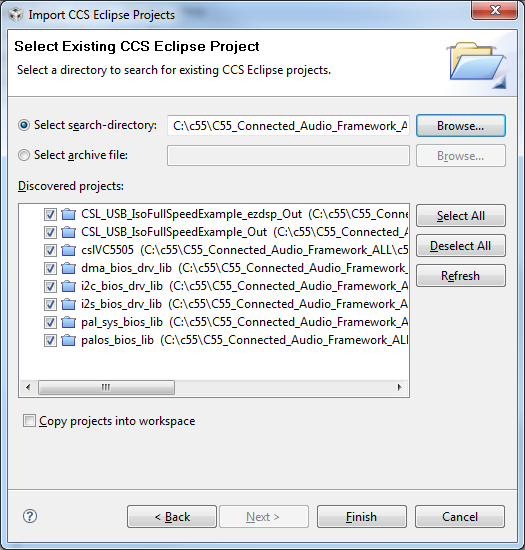Click folder icon of i2c_bios_drv_lib
The height and width of the screenshot is (550, 525).
coord(69,286)
